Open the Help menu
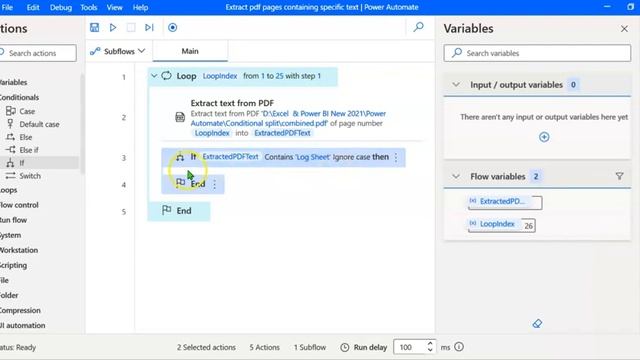640x360 pixels. click(x=140, y=7)
